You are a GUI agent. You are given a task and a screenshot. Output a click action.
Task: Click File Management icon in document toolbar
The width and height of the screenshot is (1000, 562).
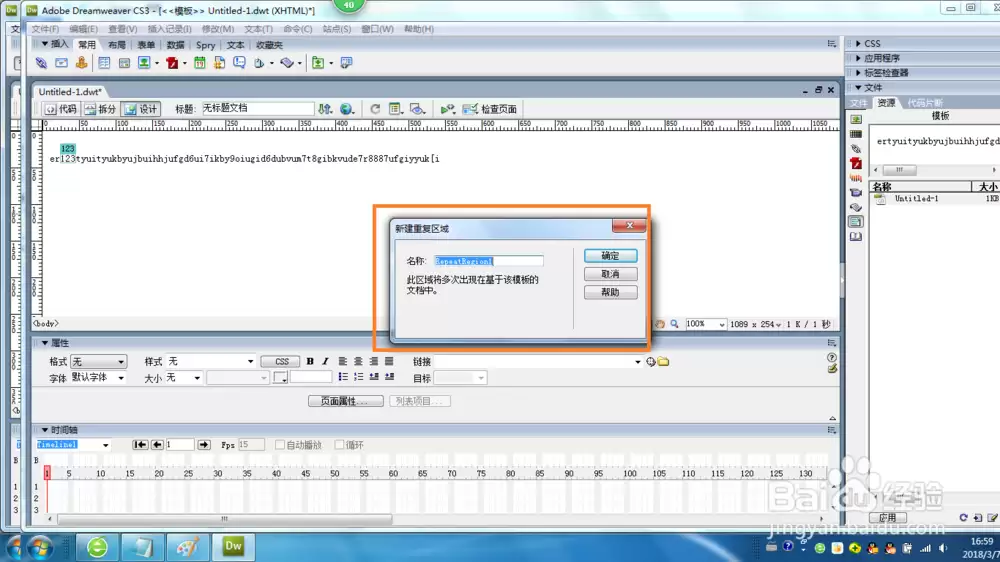tap(325, 109)
